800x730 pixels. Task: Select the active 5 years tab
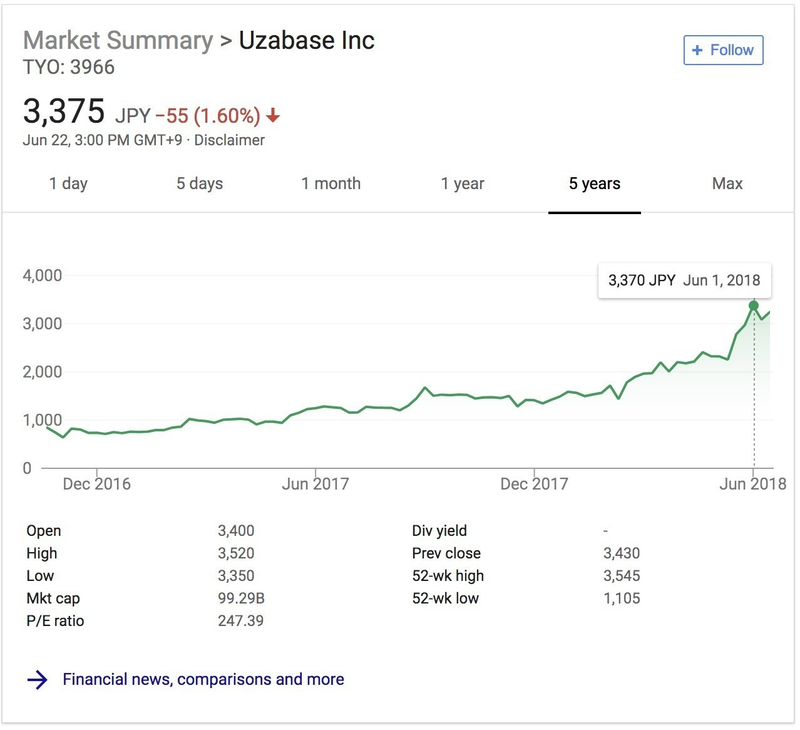(x=594, y=183)
